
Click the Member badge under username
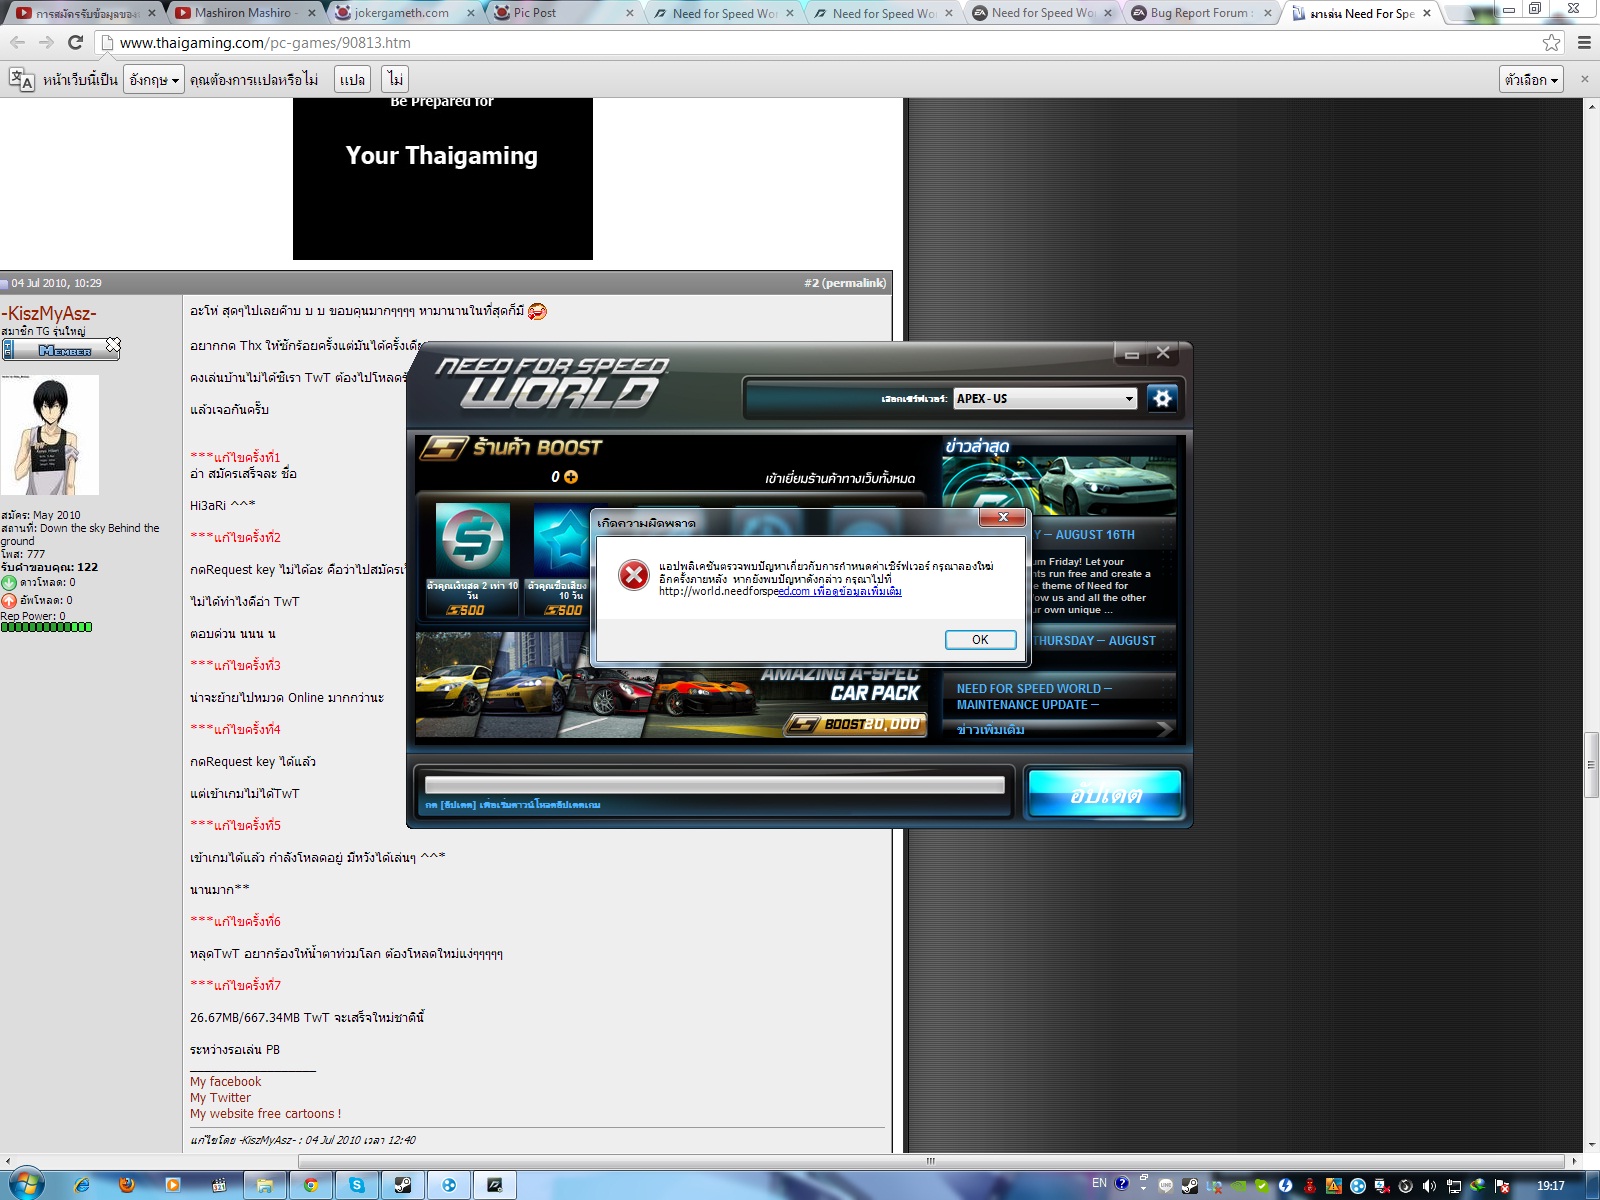61,349
